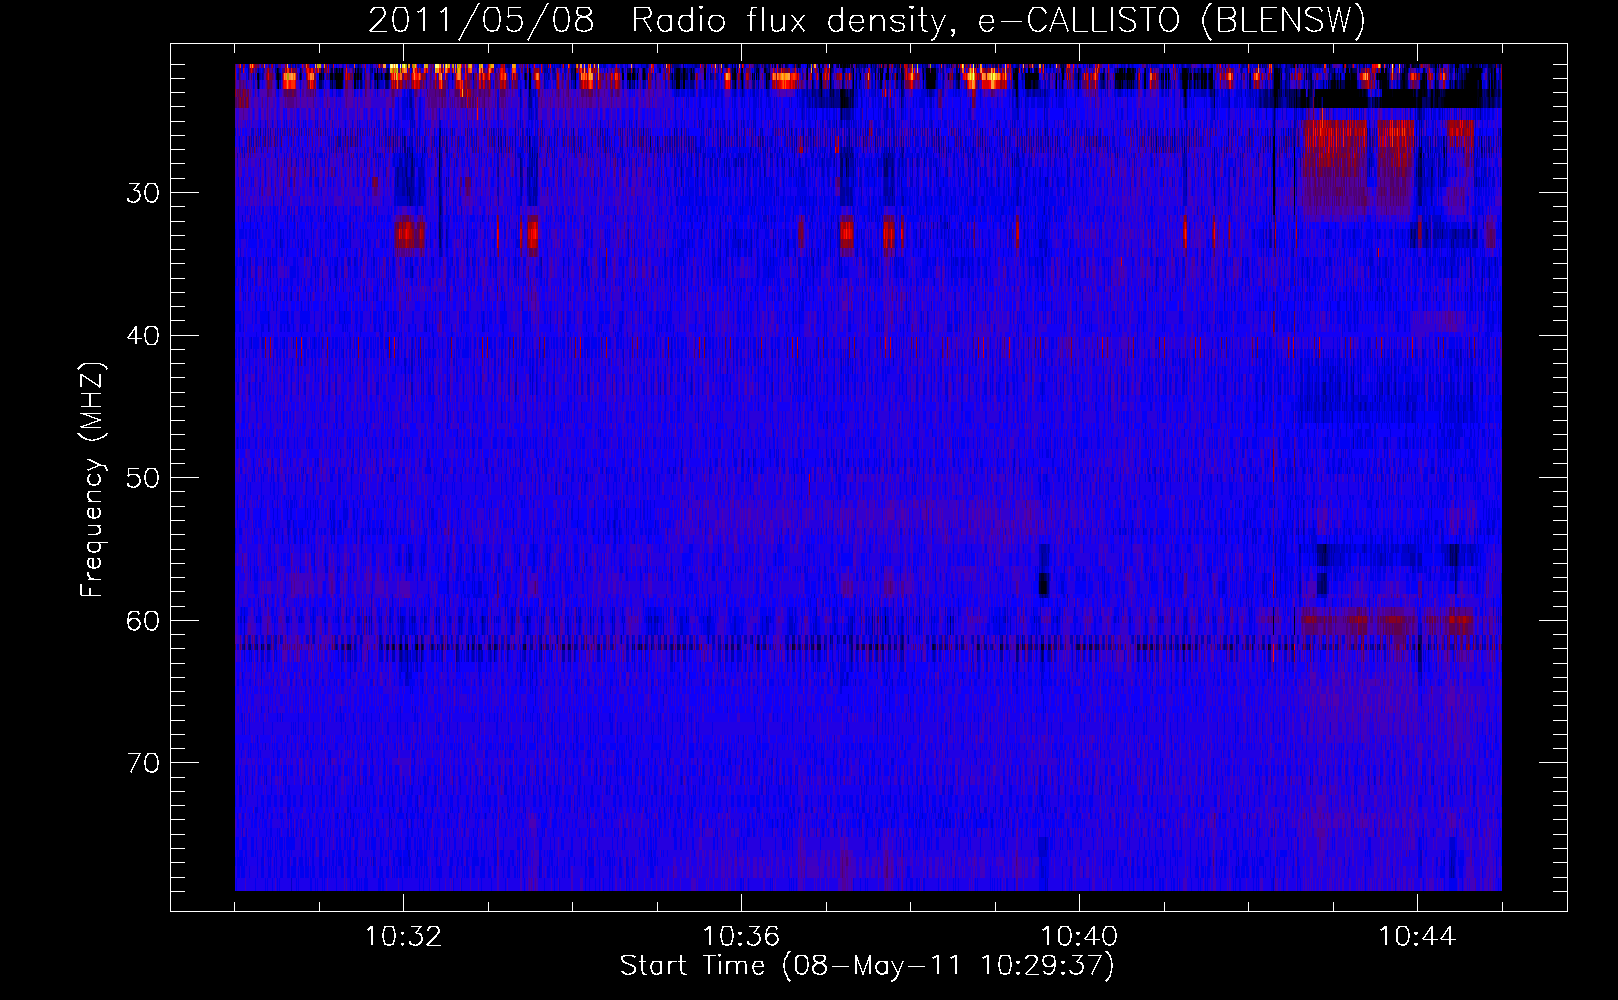Click the 10:44 time tick label
The width and height of the screenshot is (1618, 1000).
pos(1417,937)
